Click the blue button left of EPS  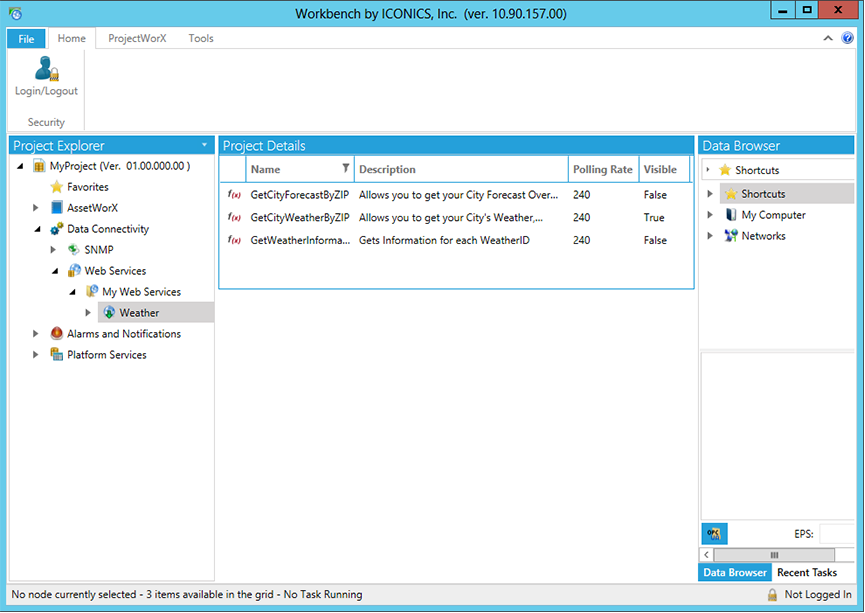tap(714, 534)
